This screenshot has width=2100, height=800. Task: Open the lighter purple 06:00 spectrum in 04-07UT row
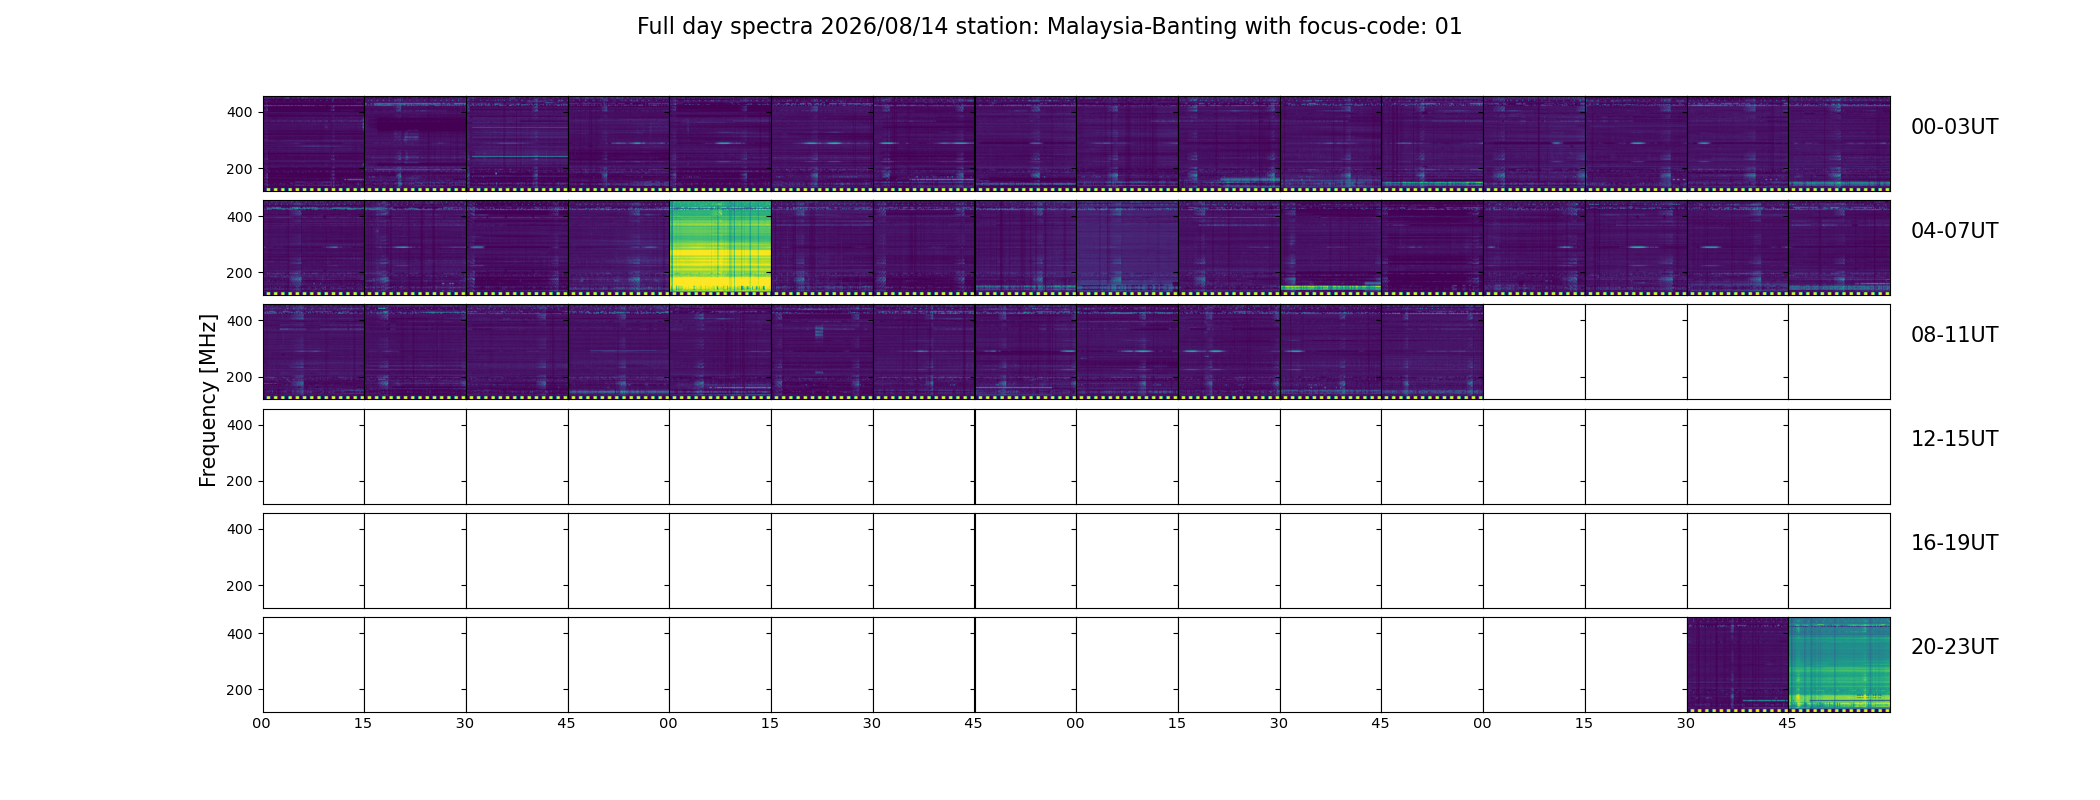(1127, 247)
